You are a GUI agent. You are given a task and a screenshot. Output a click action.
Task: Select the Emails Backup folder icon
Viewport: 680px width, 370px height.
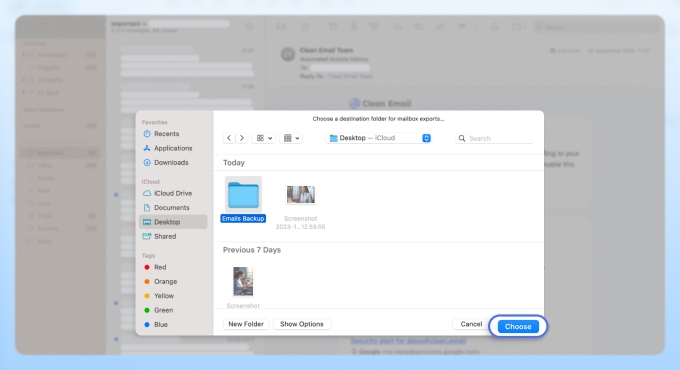[243, 194]
